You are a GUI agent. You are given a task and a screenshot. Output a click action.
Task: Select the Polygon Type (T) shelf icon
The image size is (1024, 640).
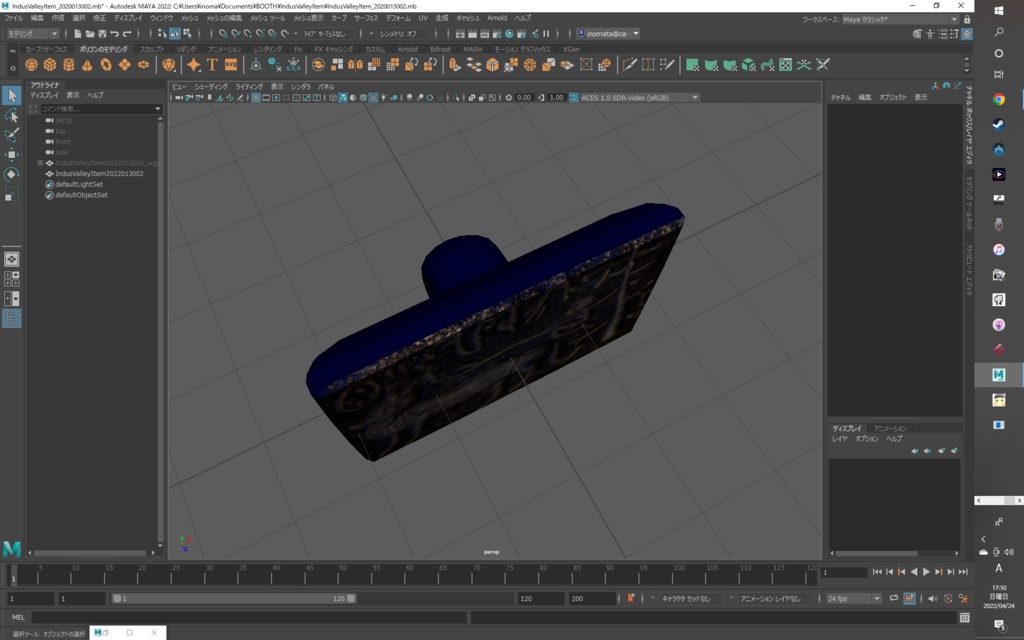coord(211,65)
